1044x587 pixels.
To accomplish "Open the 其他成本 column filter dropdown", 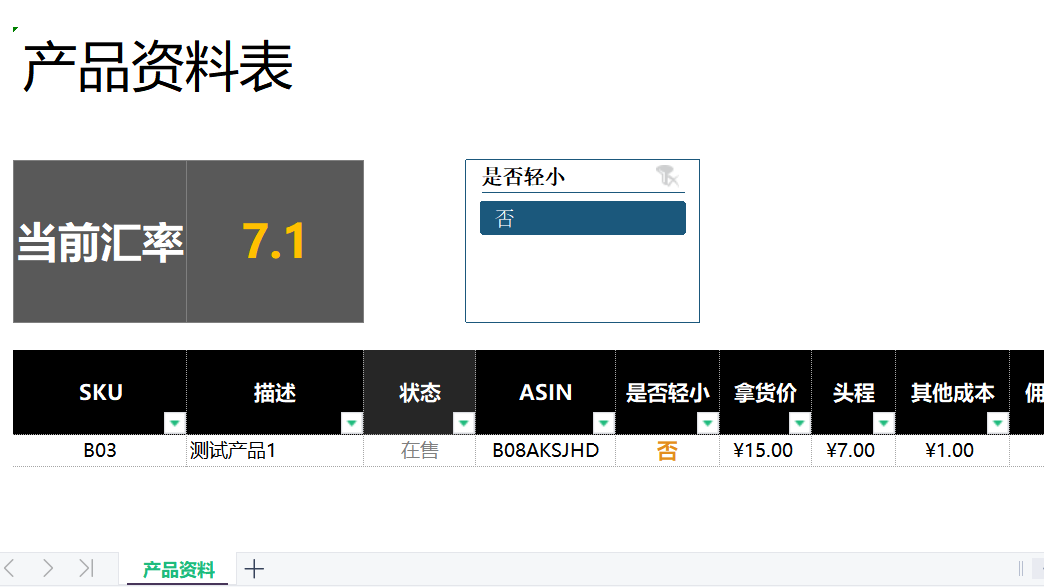I will click(x=997, y=423).
